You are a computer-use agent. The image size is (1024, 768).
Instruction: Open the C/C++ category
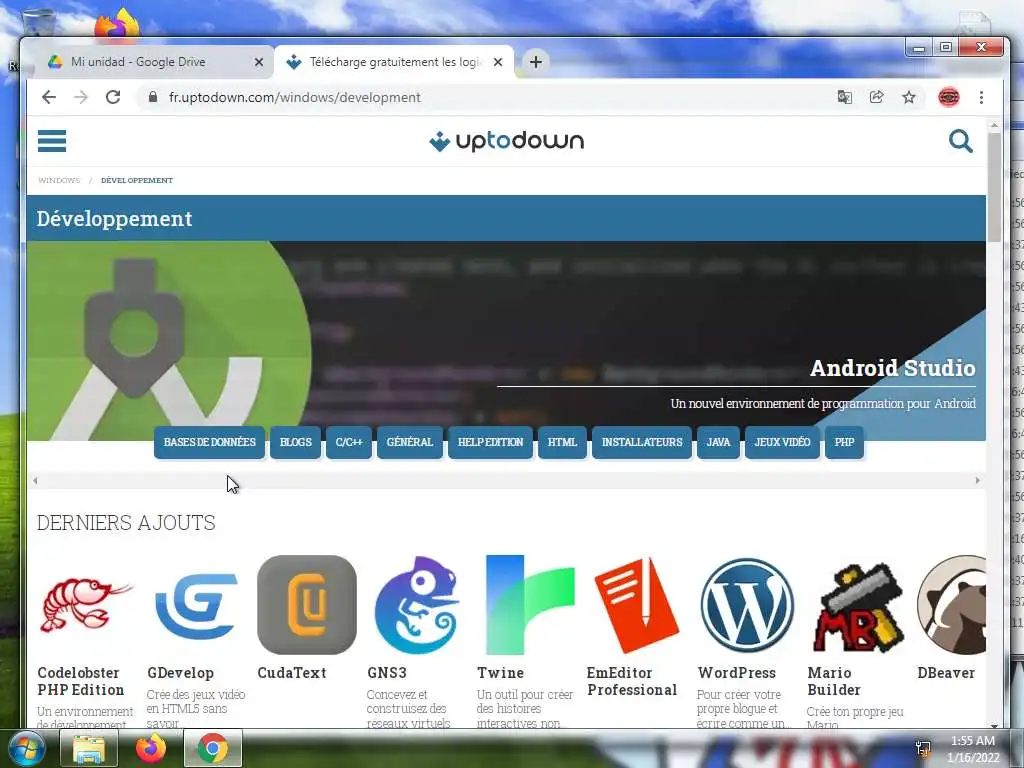(x=349, y=442)
